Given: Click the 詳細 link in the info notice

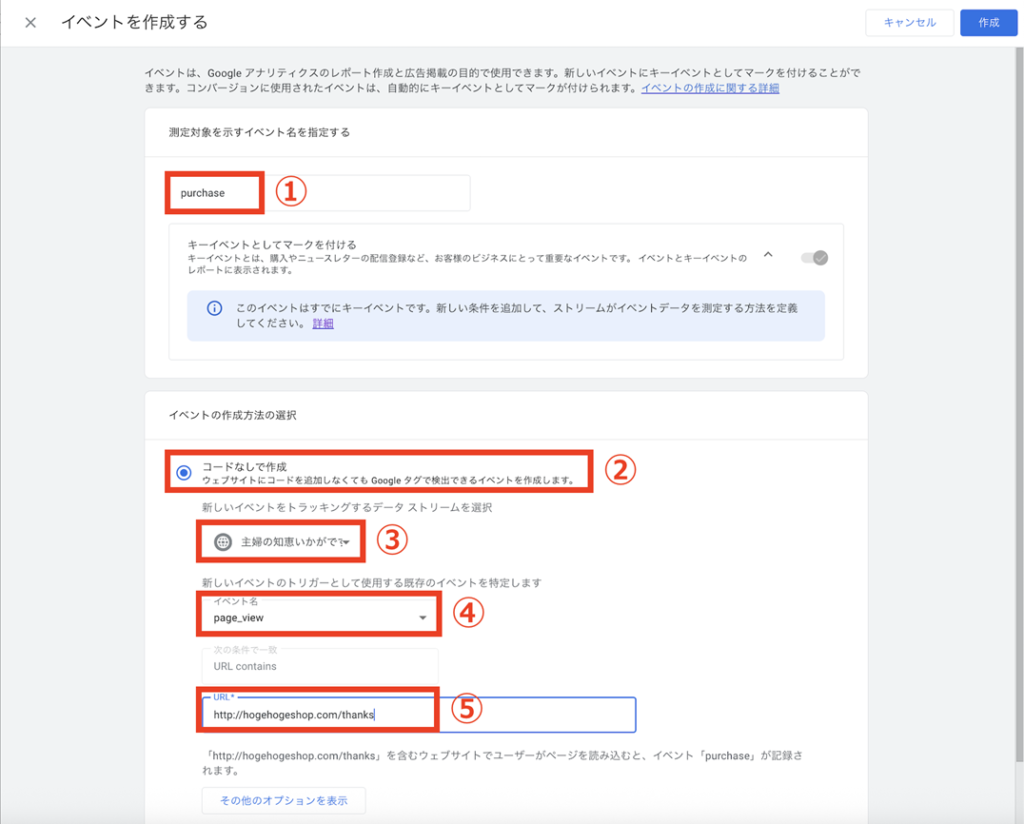Looking at the screenshot, I should pos(323,324).
